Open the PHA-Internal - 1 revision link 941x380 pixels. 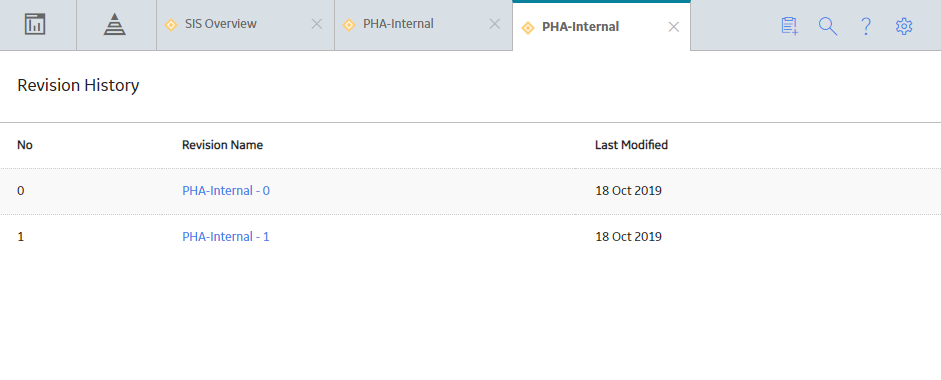(226, 237)
